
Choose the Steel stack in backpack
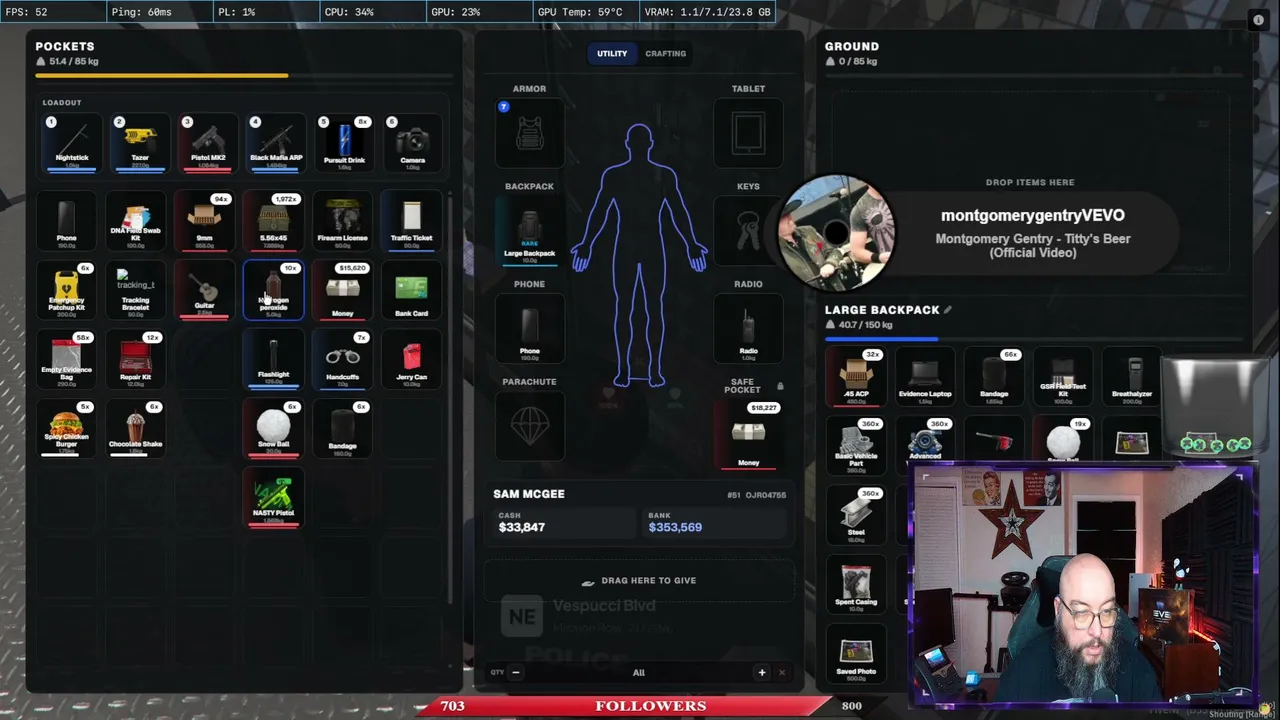point(856,515)
